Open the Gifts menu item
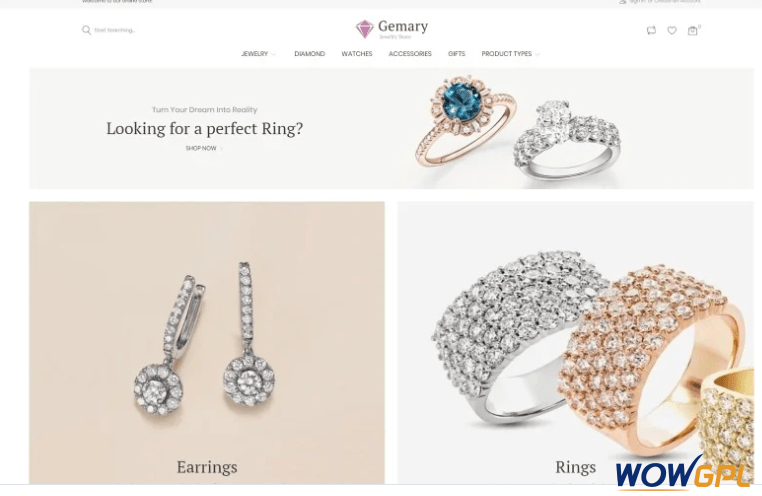This screenshot has width=762, height=496. click(x=456, y=53)
